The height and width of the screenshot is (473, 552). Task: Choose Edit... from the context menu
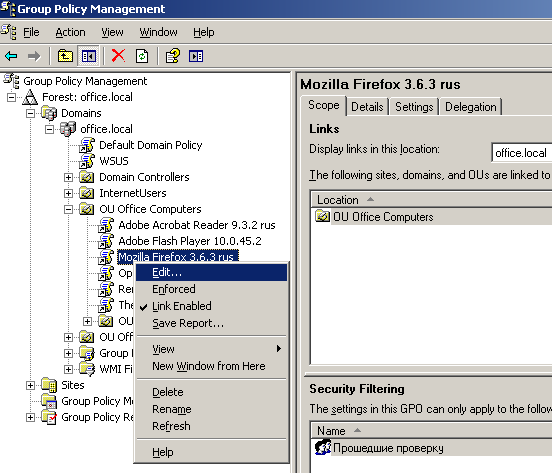(x=212, y=272)
